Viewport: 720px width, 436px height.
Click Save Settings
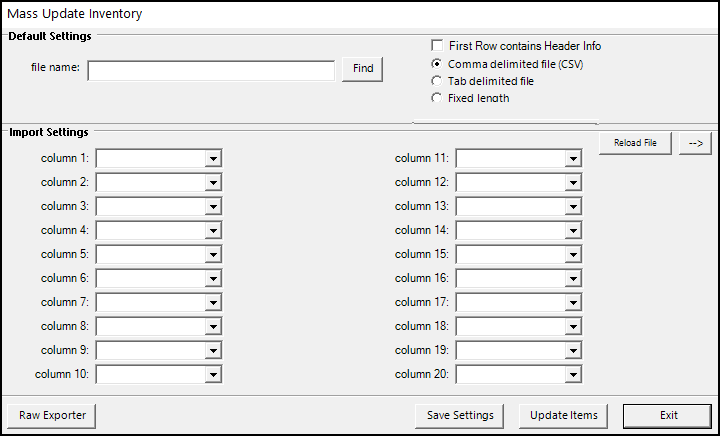click(460, 415)
